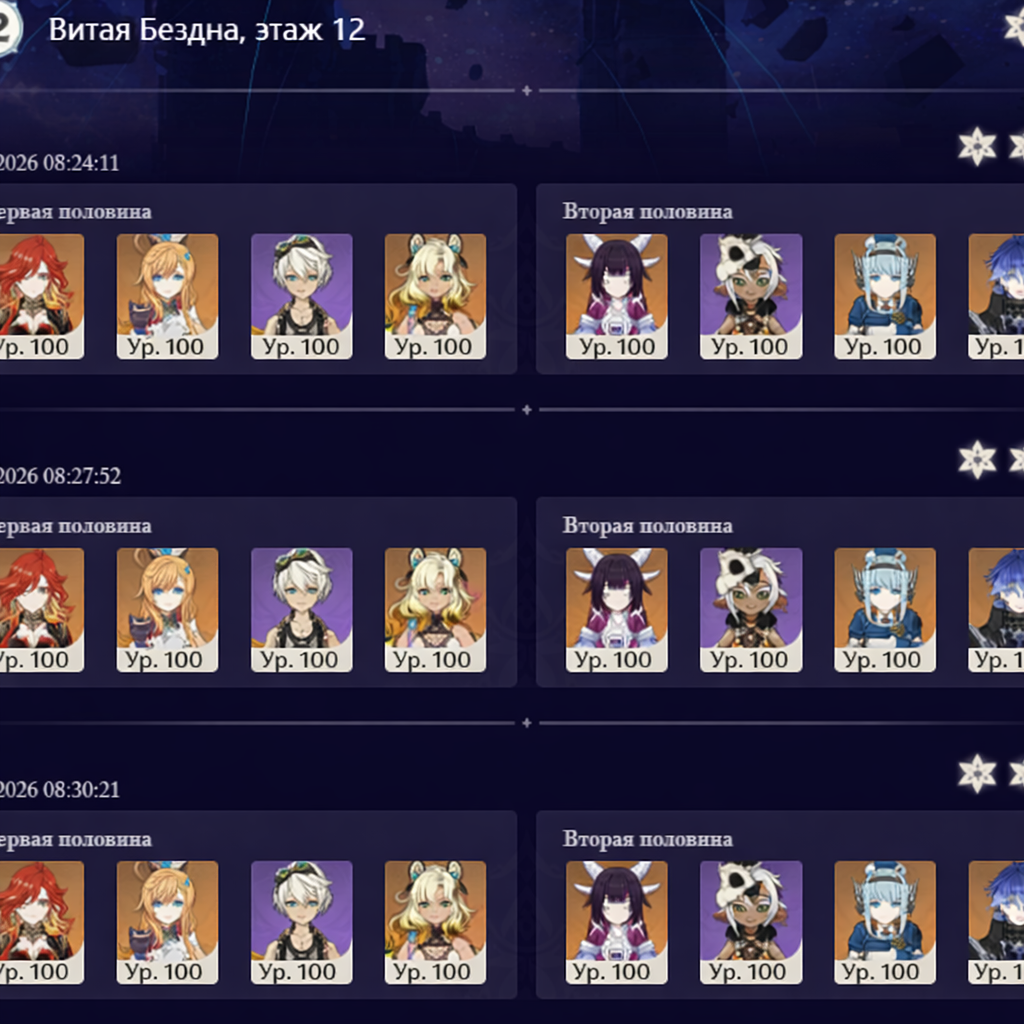This screenshot has height=1024, width=1024.
Task: Open the skull-helmet character in the 08:27:52 run
Action: [751, 610]
